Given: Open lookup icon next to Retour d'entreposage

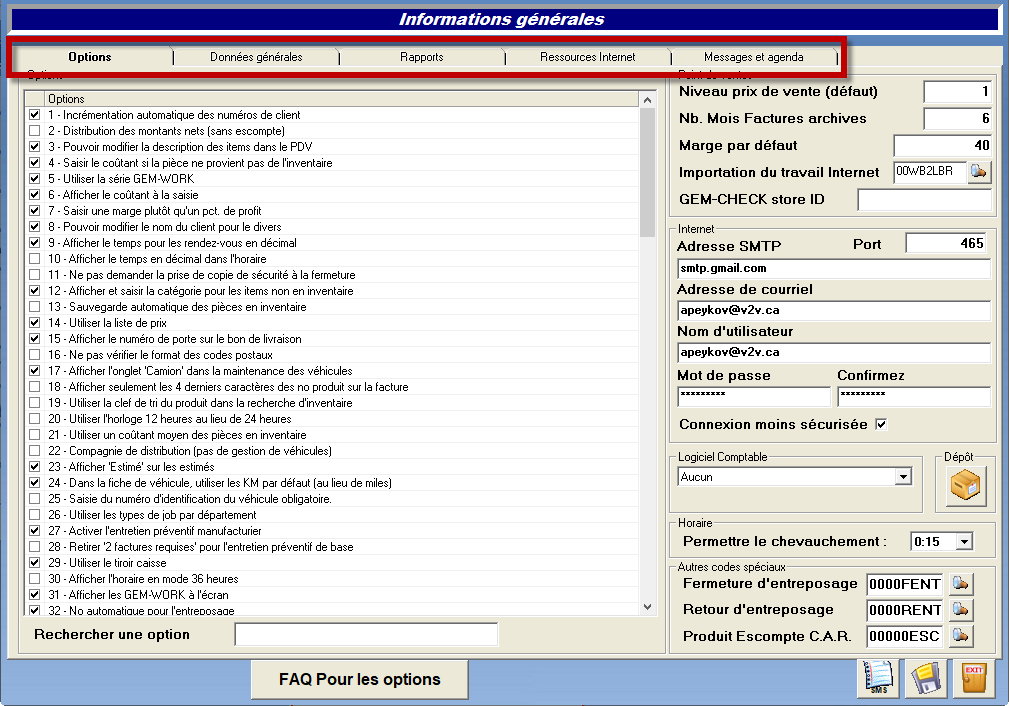Looking at the screenshot, I should [961, 609].
